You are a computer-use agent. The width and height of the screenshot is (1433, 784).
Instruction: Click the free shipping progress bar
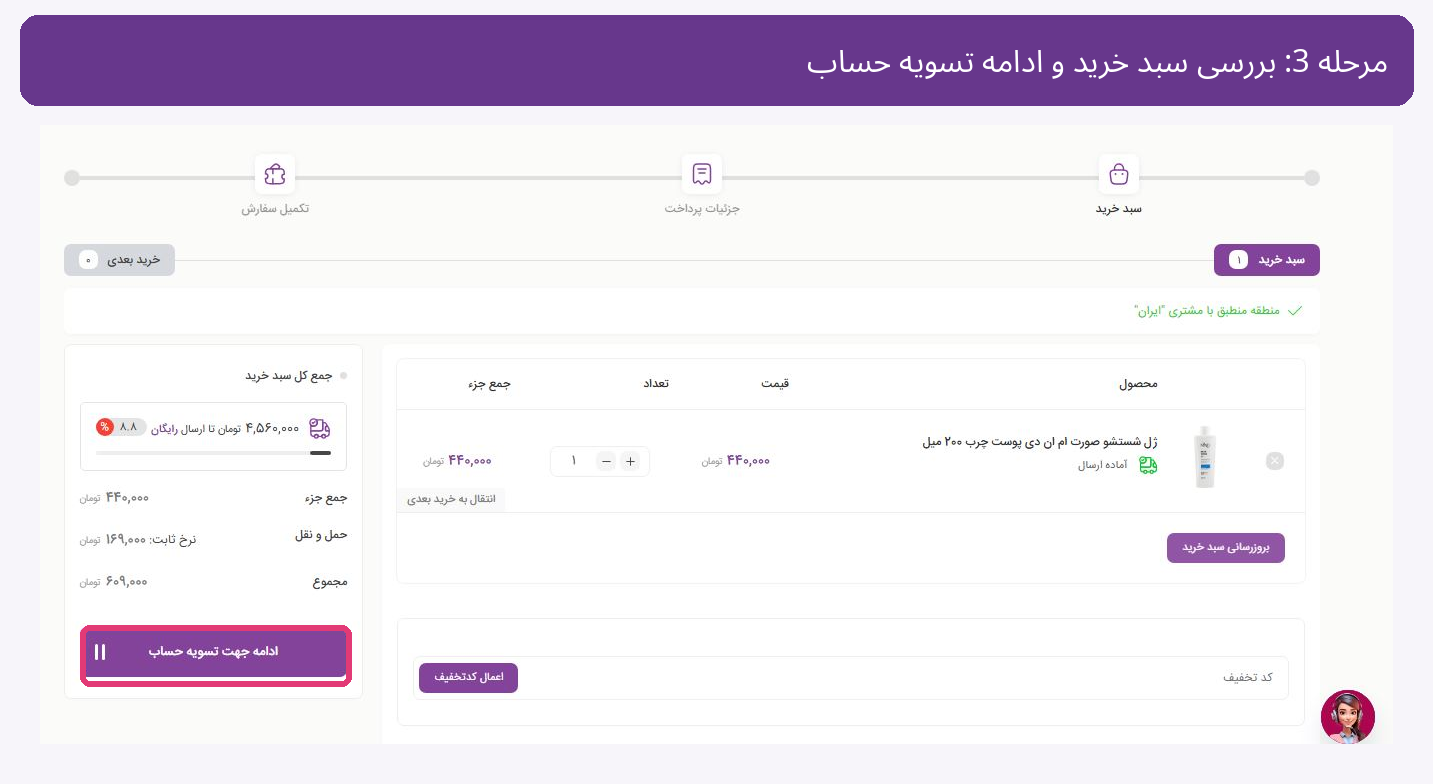(213, 453)
